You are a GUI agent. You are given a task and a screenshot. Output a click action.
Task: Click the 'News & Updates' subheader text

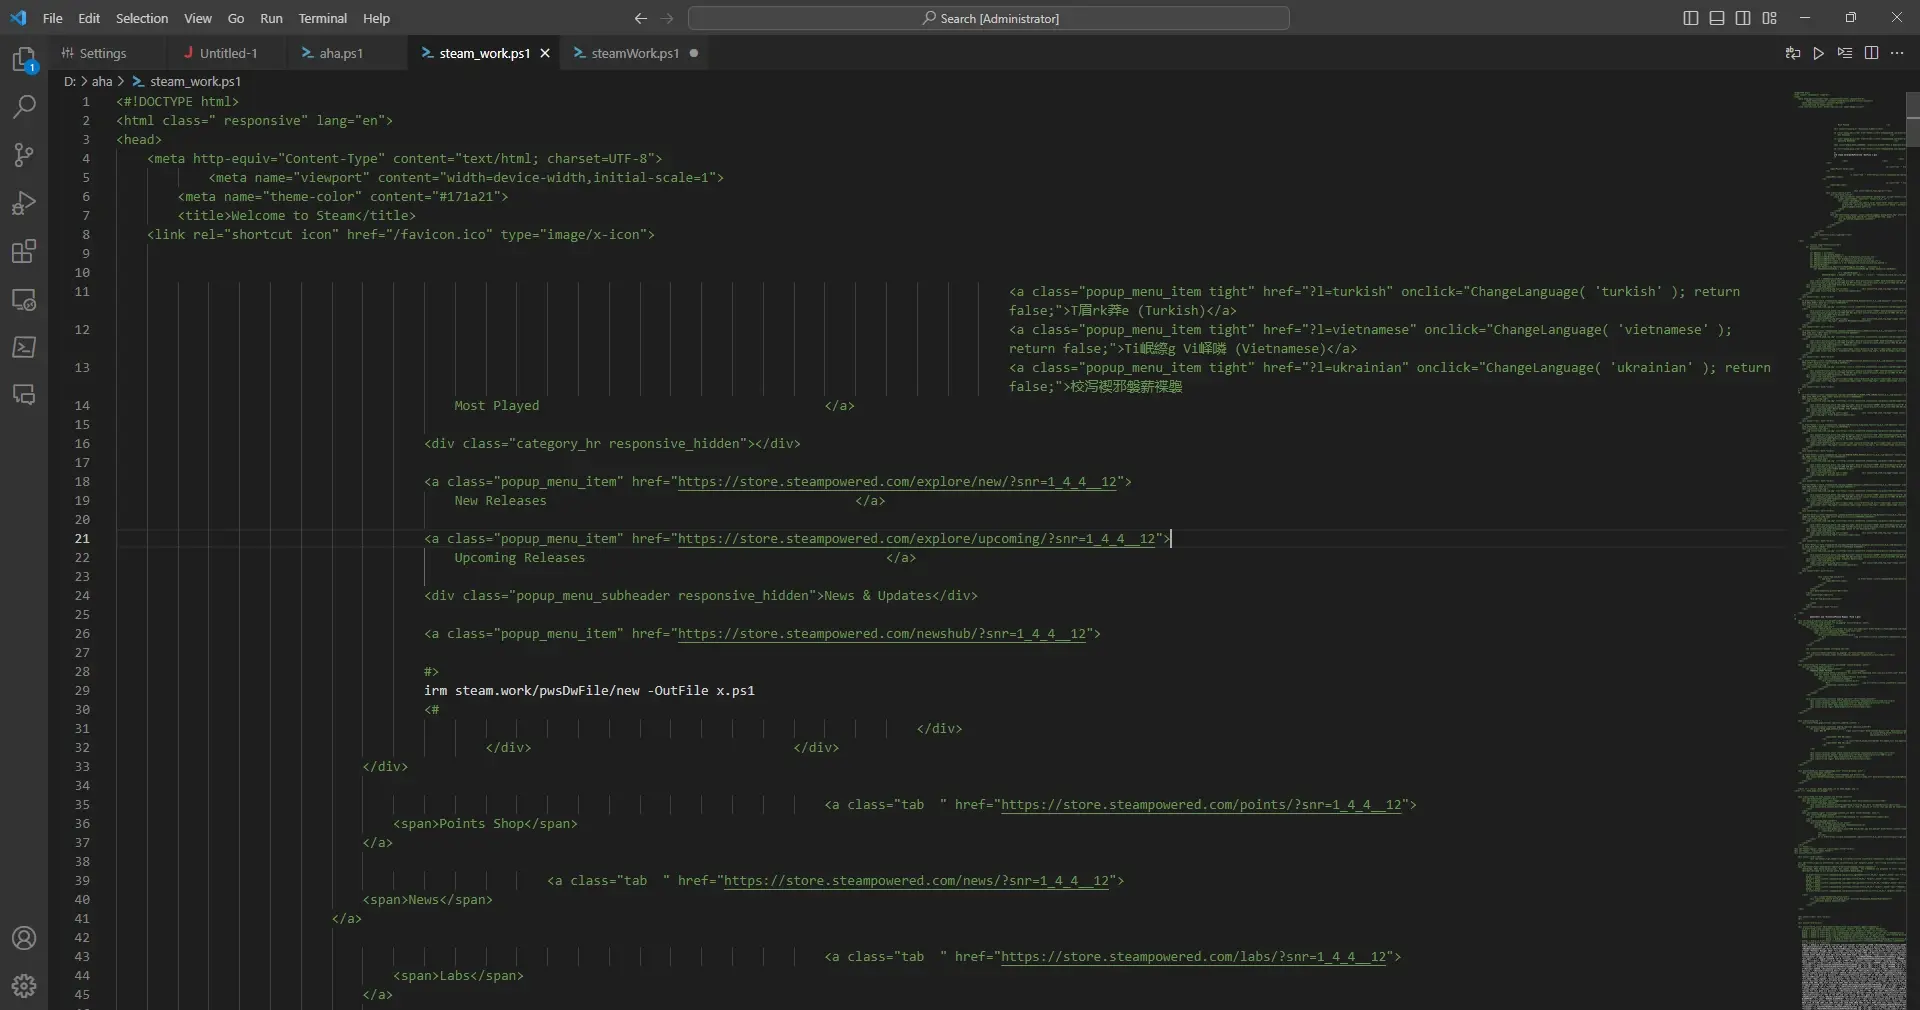coord(877,595)
